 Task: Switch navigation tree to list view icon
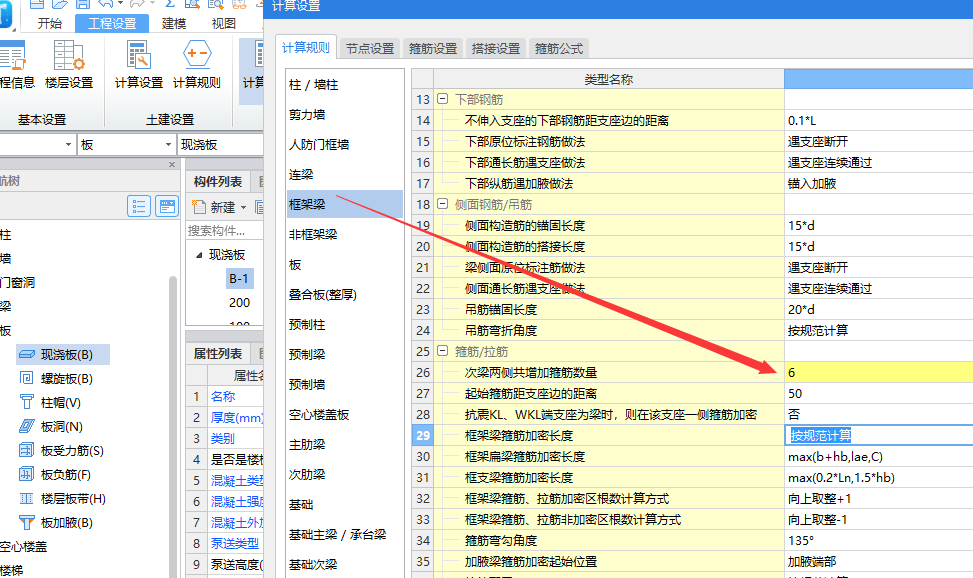click(138, 206)
